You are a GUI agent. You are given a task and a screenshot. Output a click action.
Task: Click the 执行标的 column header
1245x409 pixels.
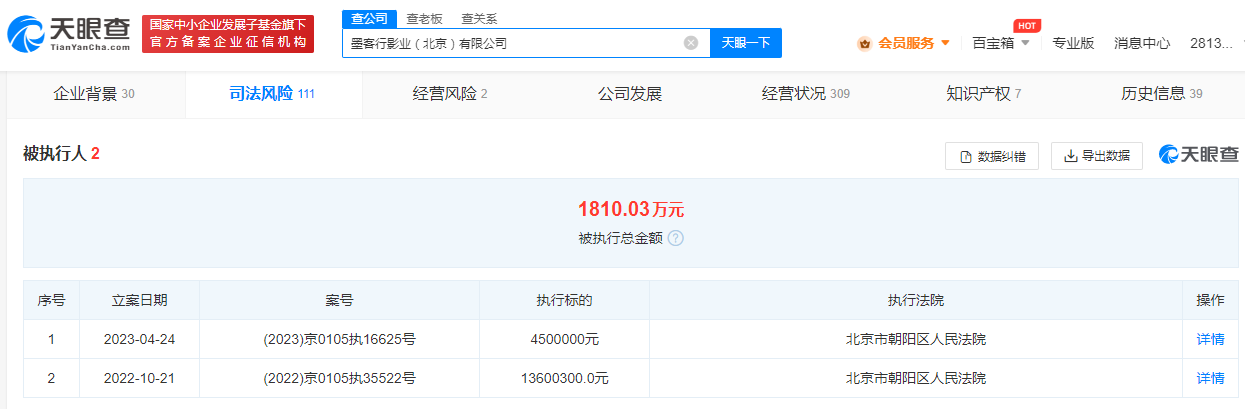564,300
